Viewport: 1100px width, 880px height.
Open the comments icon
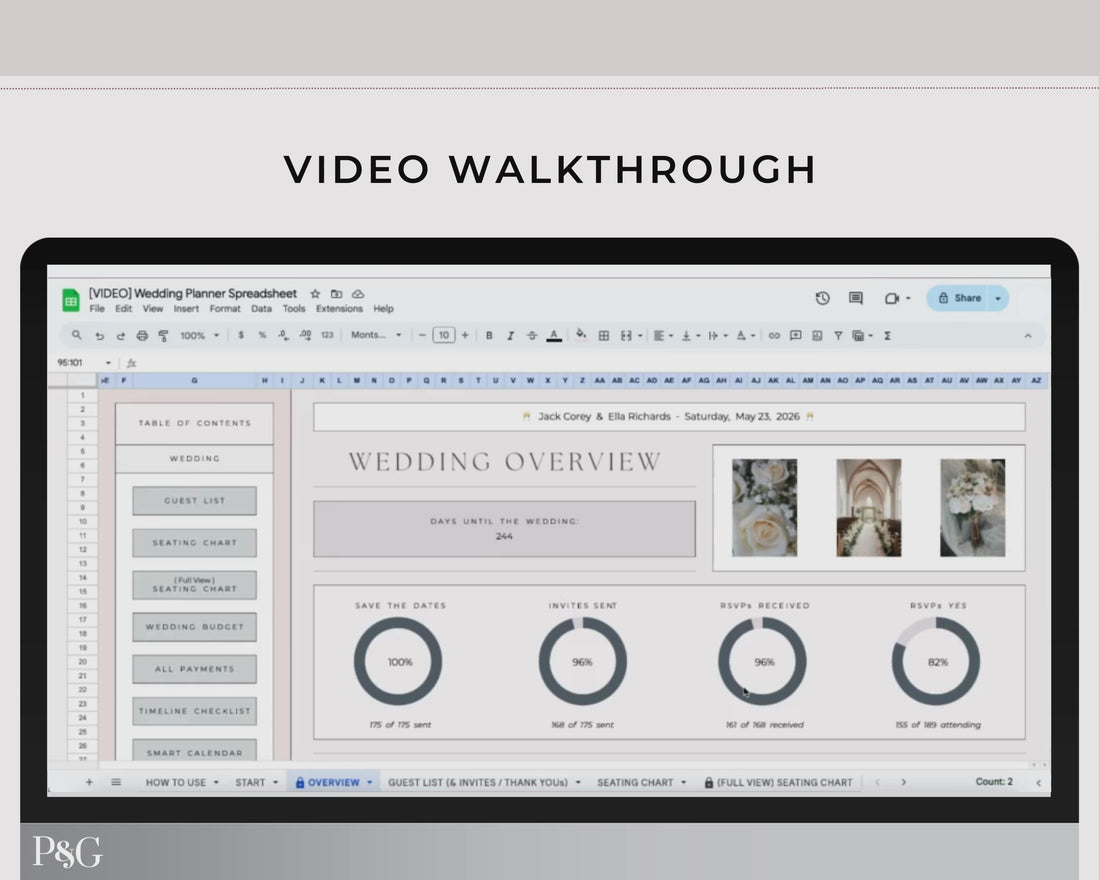click(x=856, y=298)
